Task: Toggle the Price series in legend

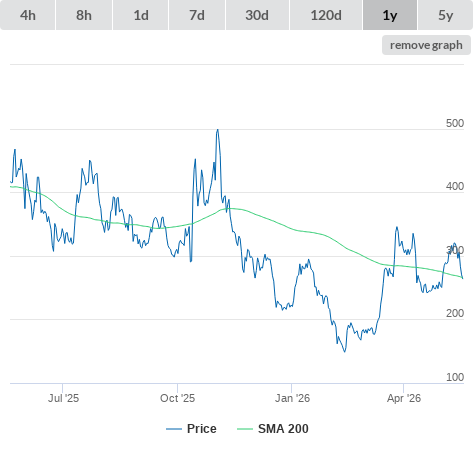Action: 202,429
